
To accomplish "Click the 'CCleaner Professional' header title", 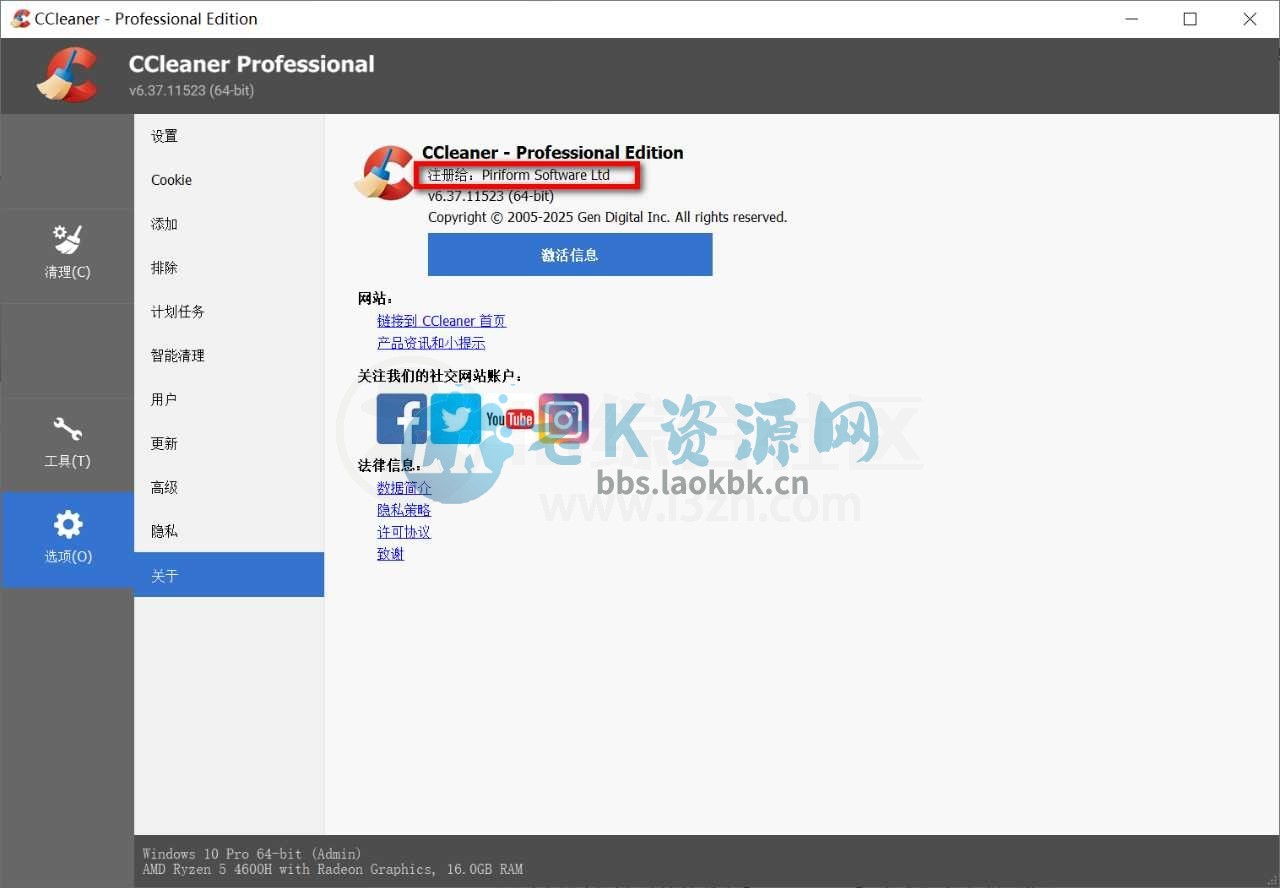I will [252, 64].
